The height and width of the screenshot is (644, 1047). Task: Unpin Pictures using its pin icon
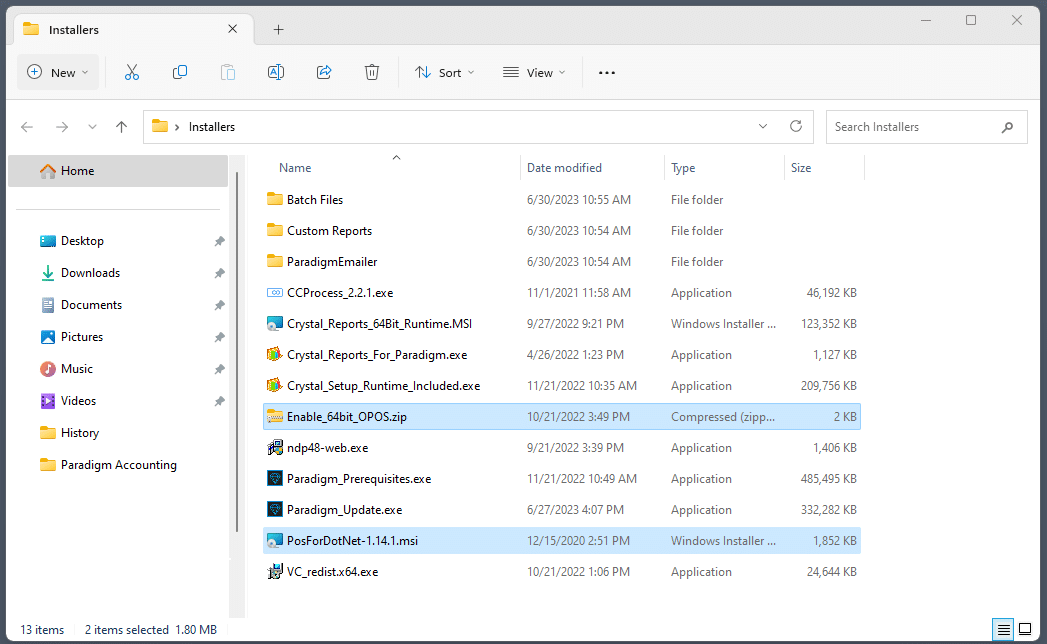click(219, 337)
